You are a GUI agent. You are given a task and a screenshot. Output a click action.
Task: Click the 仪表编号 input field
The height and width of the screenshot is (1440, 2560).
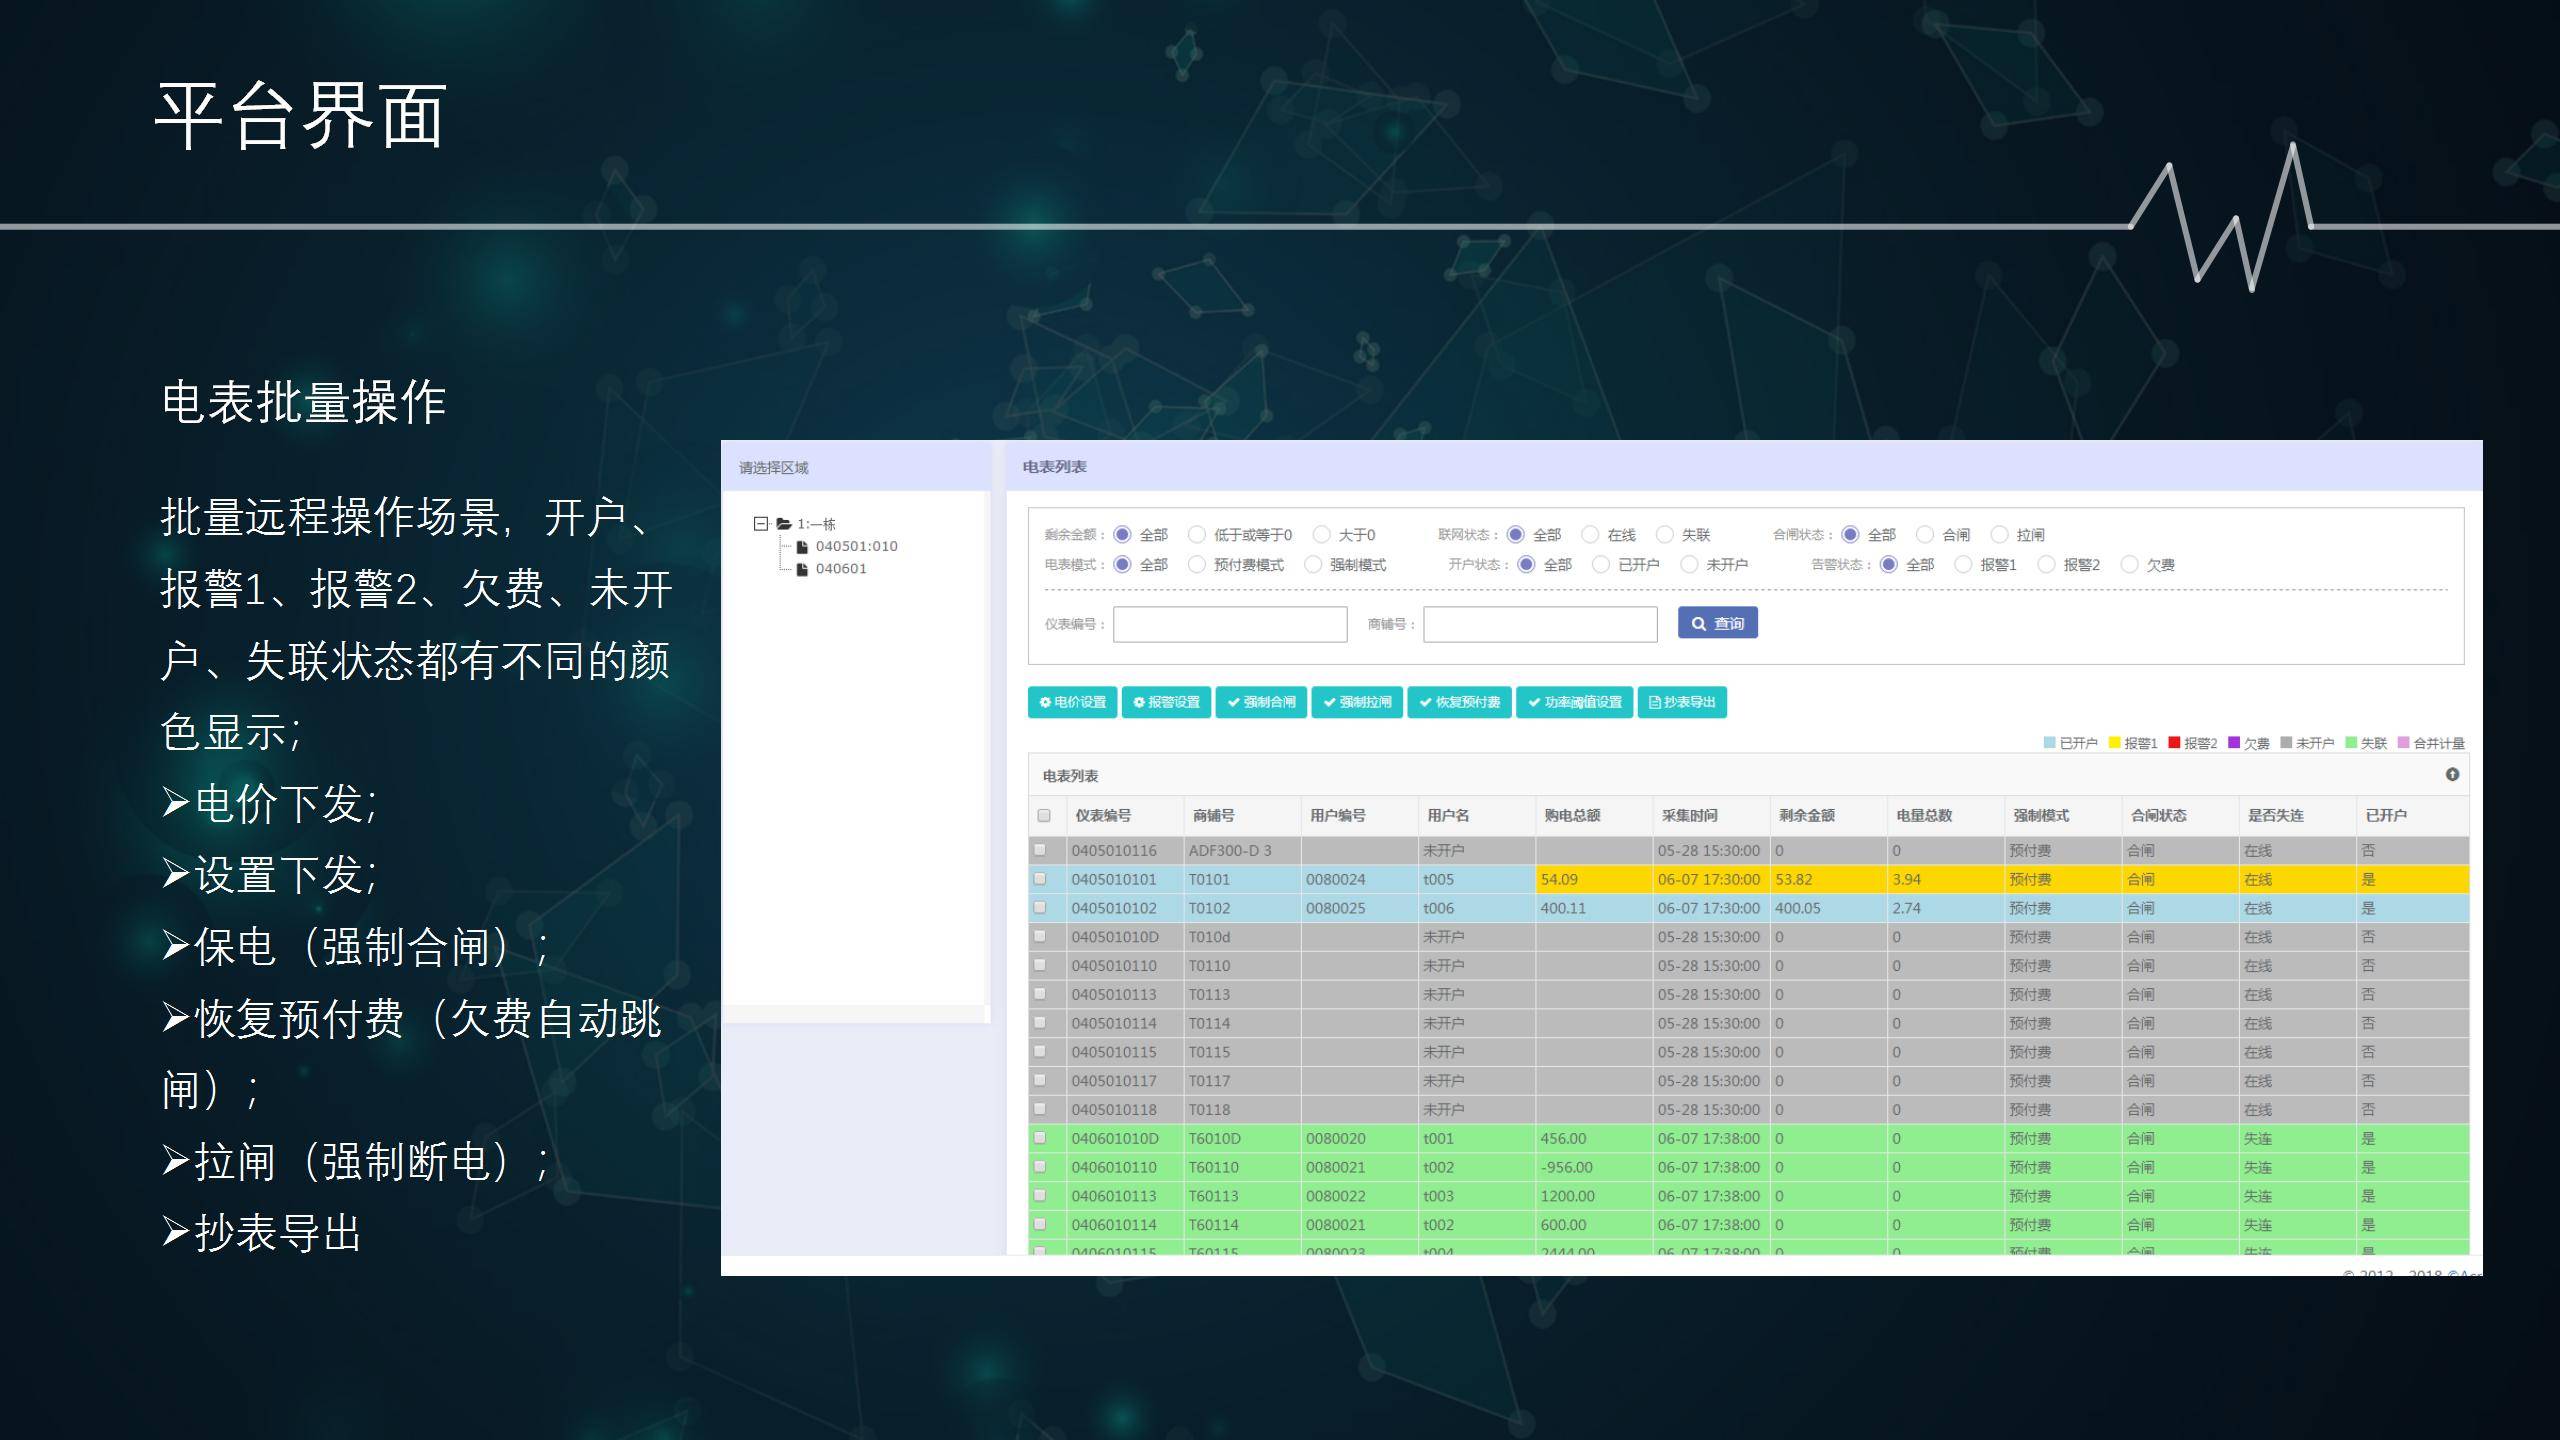pyautogui.click(x=1229, y=624)
